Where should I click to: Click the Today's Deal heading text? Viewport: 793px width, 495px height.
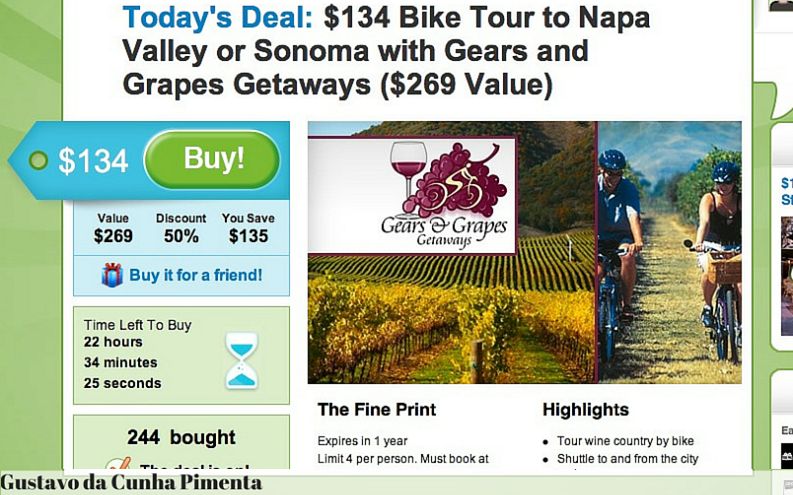point(217,18)
